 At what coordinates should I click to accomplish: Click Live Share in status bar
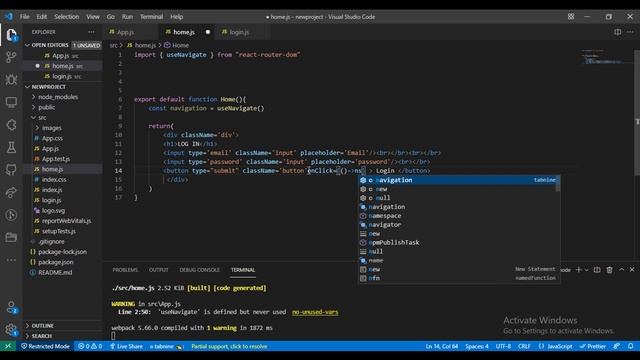(x=126, y=346)
